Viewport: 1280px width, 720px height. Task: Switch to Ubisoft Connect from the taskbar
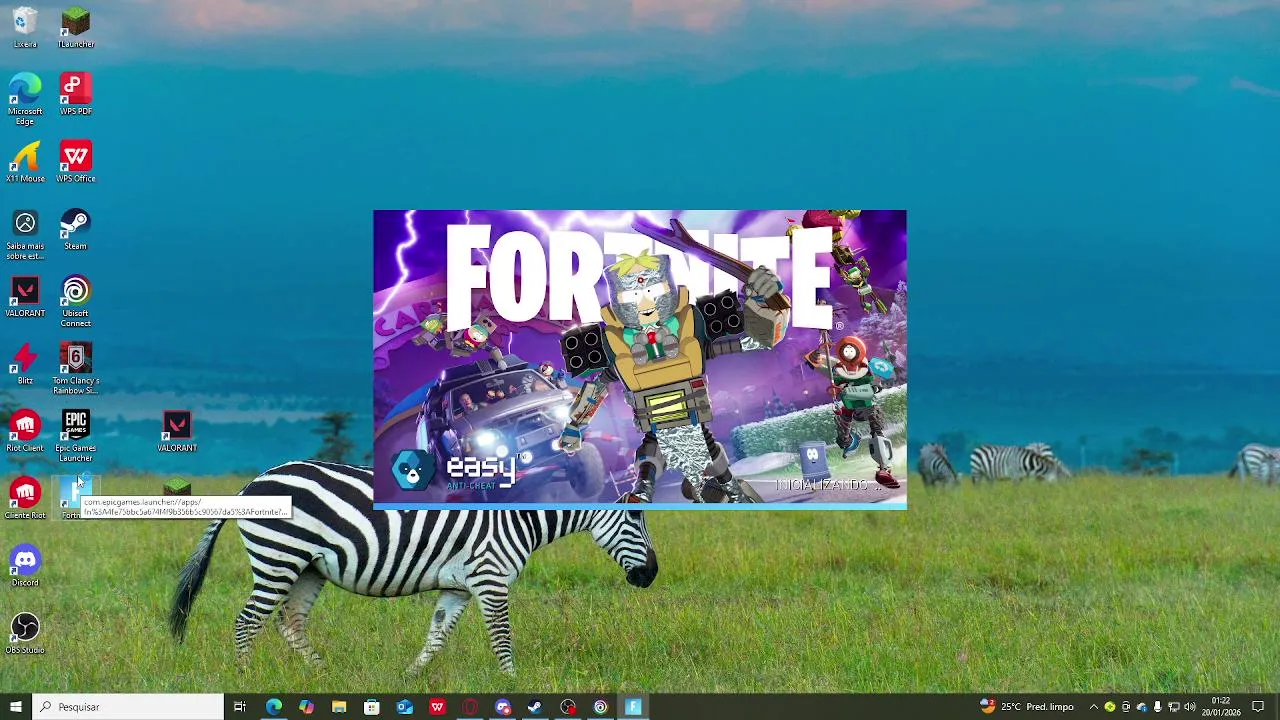coord(600,707)
